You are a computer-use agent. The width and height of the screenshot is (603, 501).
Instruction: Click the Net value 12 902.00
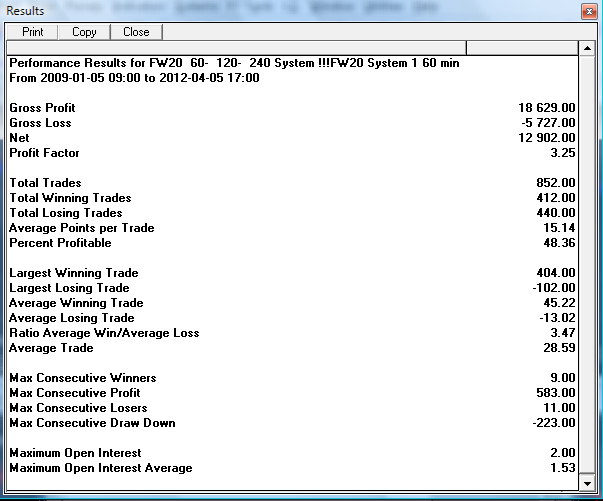pyautogui.click(x=546, y=138)
